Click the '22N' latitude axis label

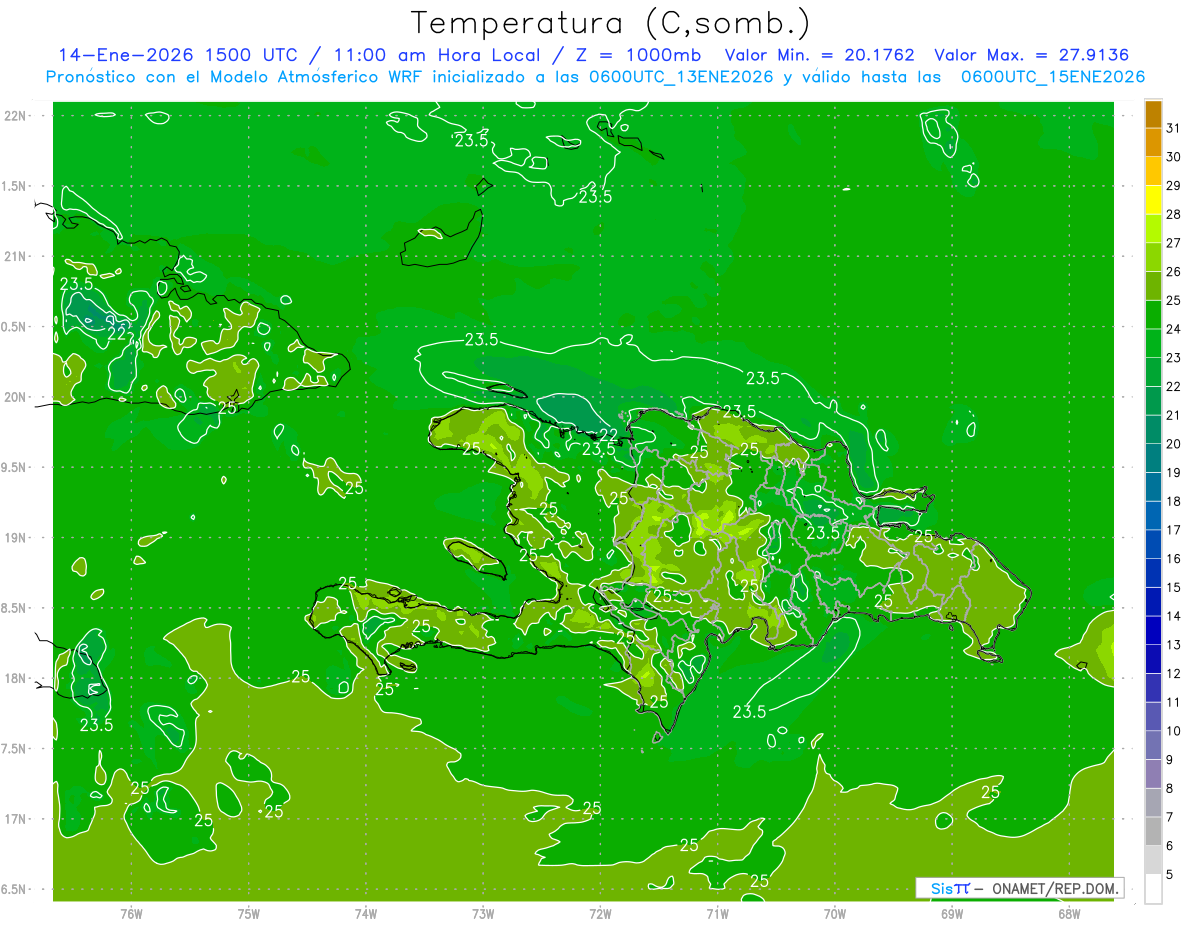pos(17,115)
